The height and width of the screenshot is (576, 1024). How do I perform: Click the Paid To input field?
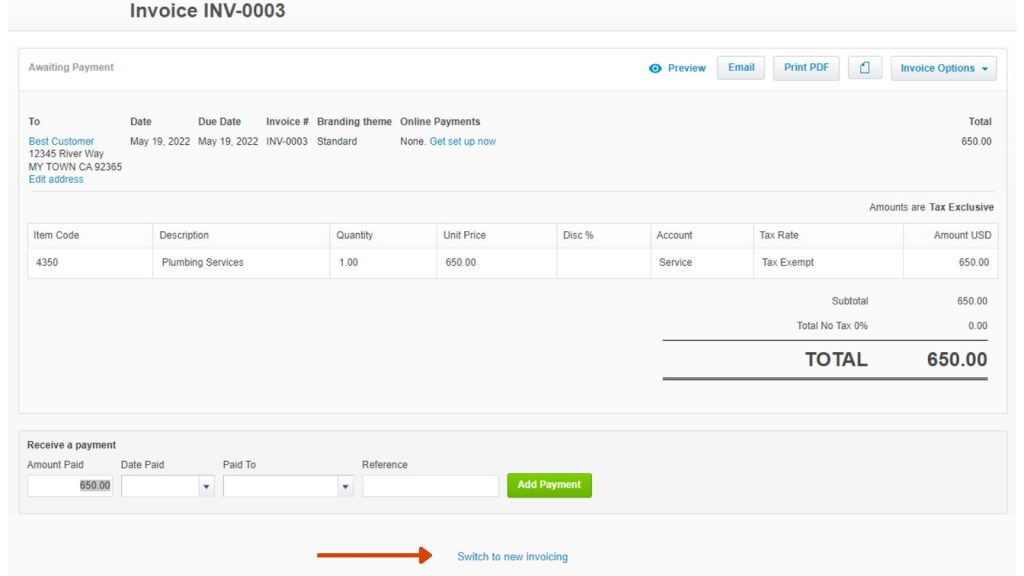[281, 486]
